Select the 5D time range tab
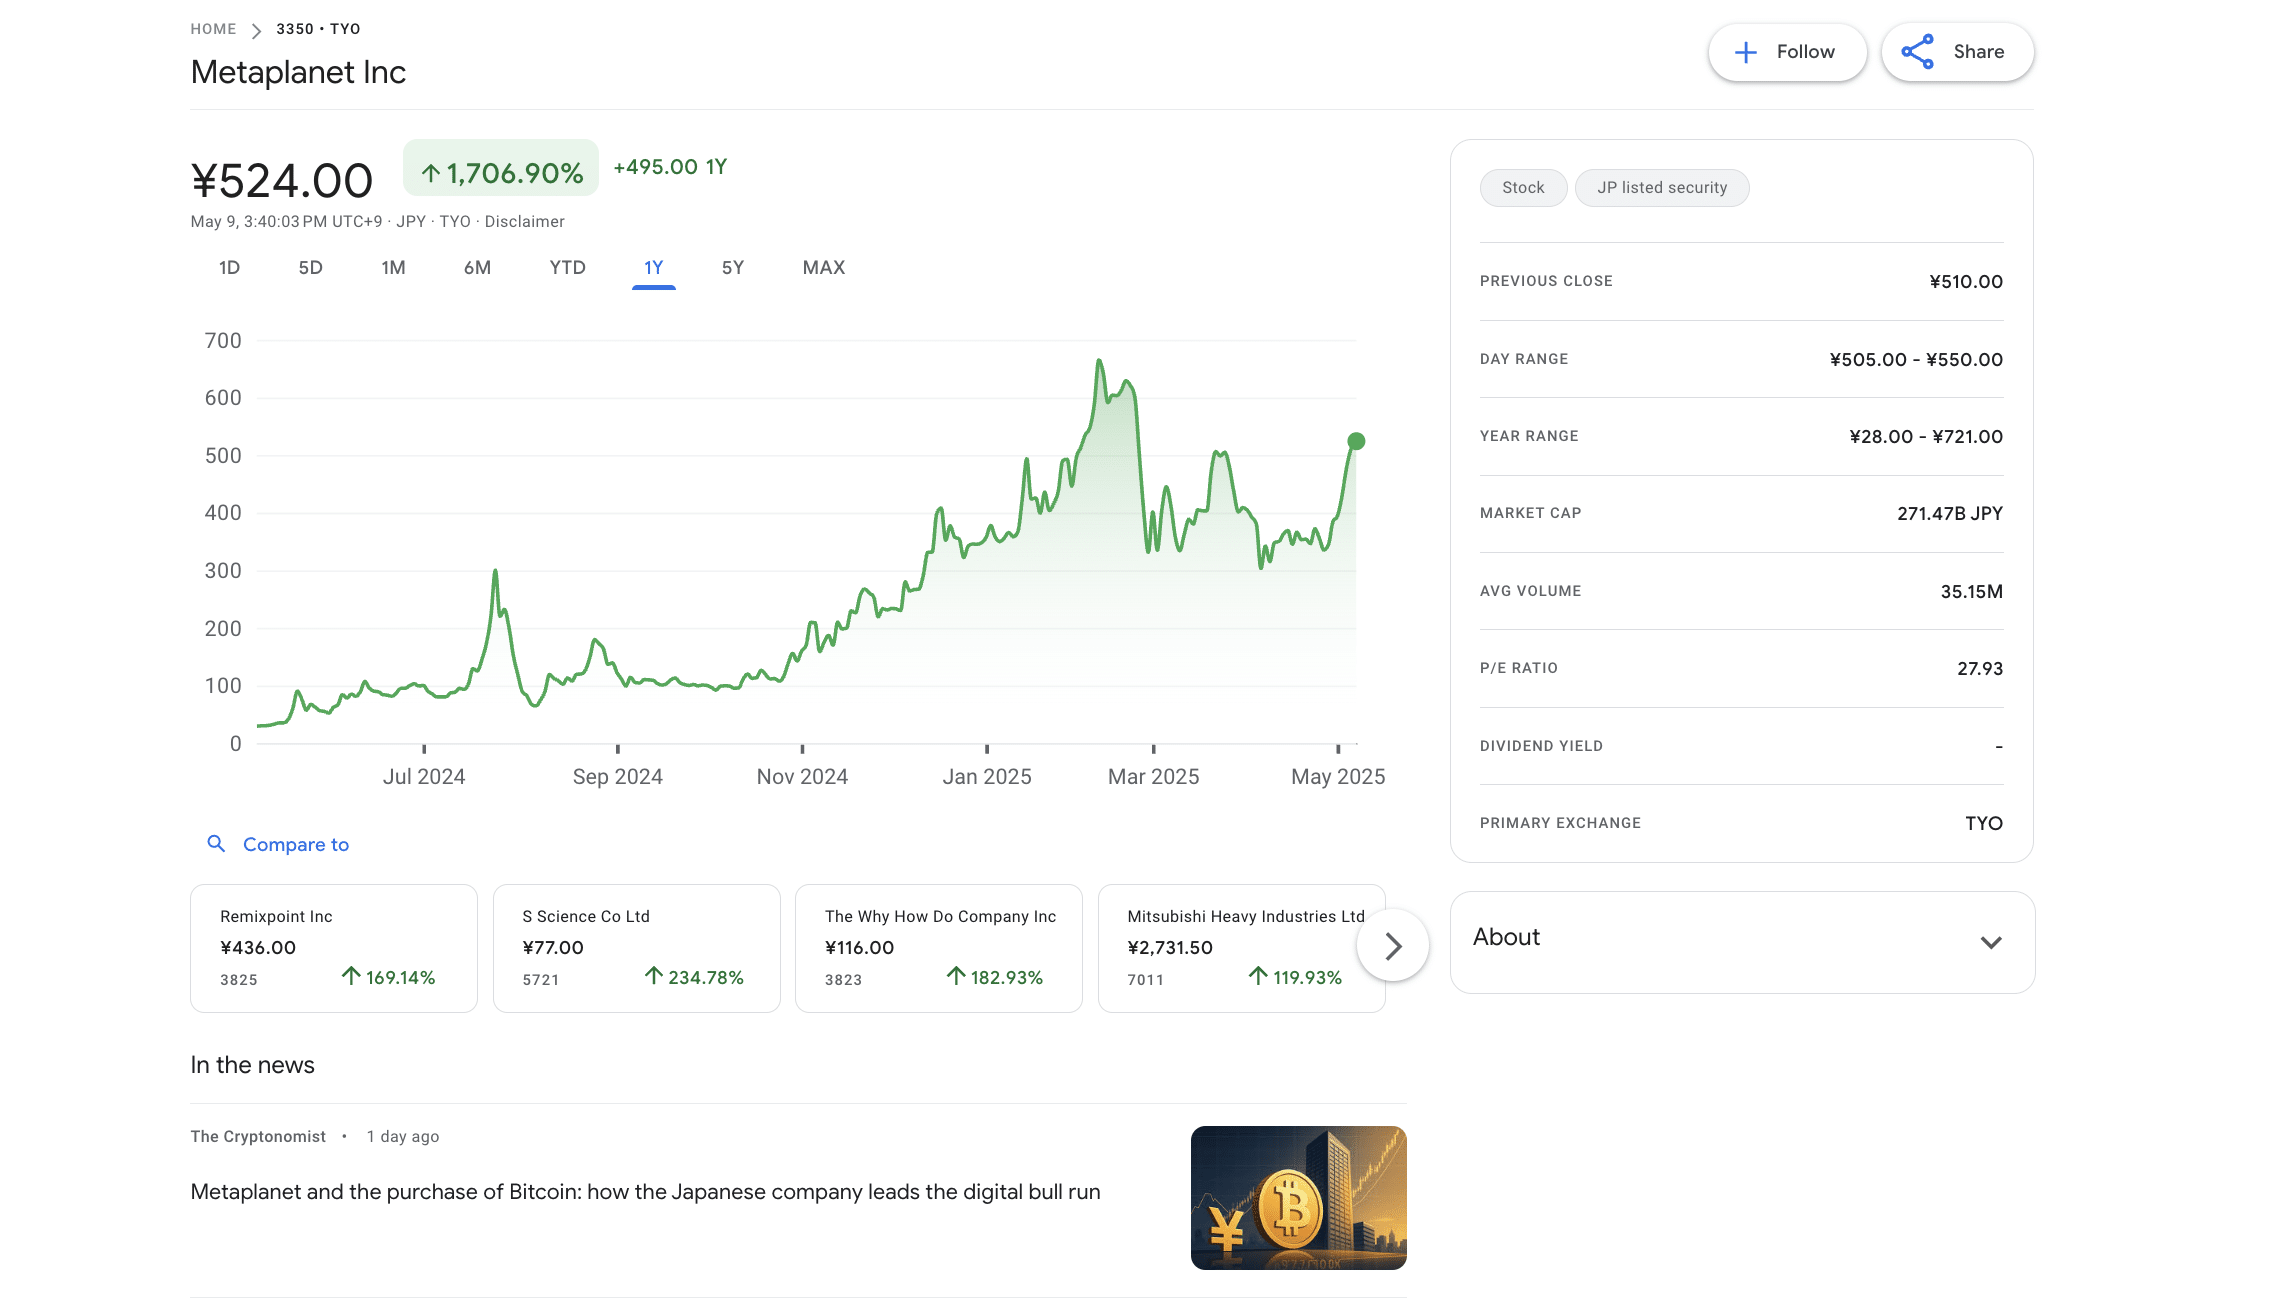 pyautogui.click(x=311, y=268)
